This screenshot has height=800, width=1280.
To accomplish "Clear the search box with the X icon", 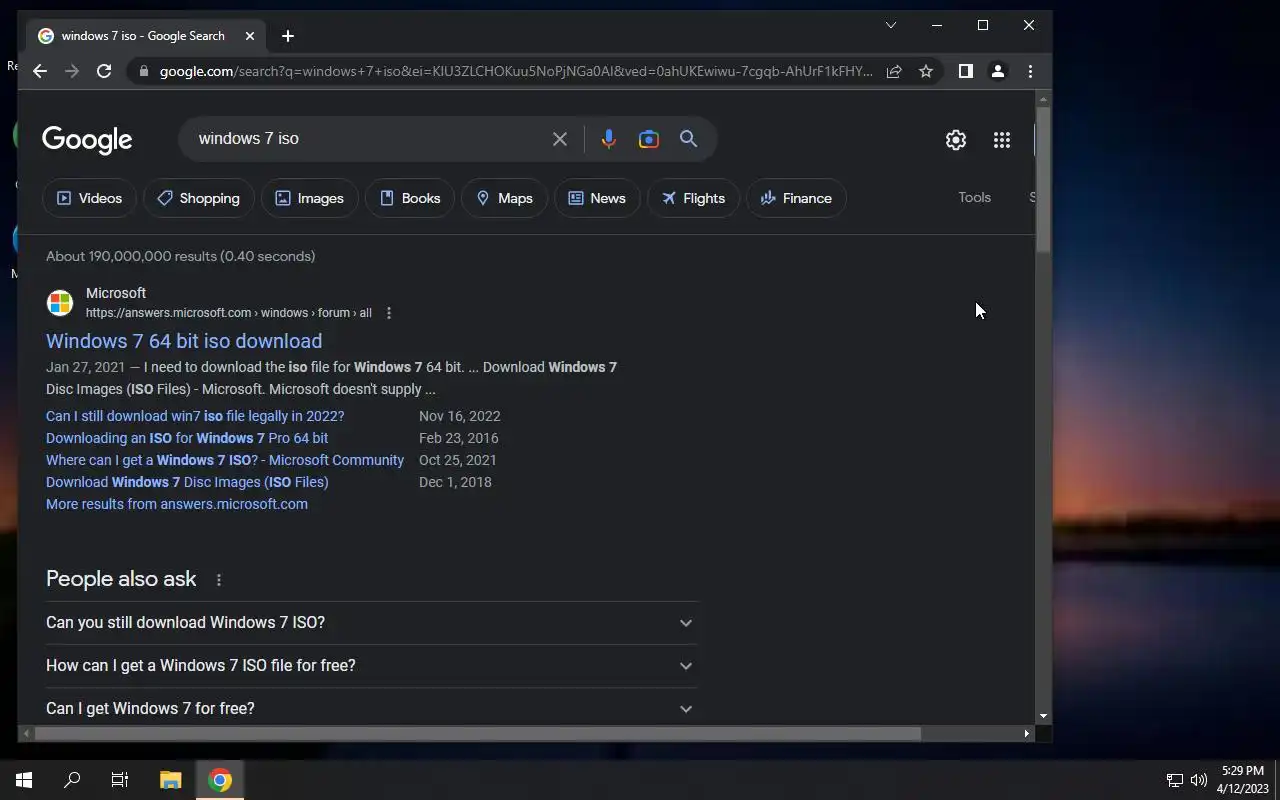I will coord(560,139).
